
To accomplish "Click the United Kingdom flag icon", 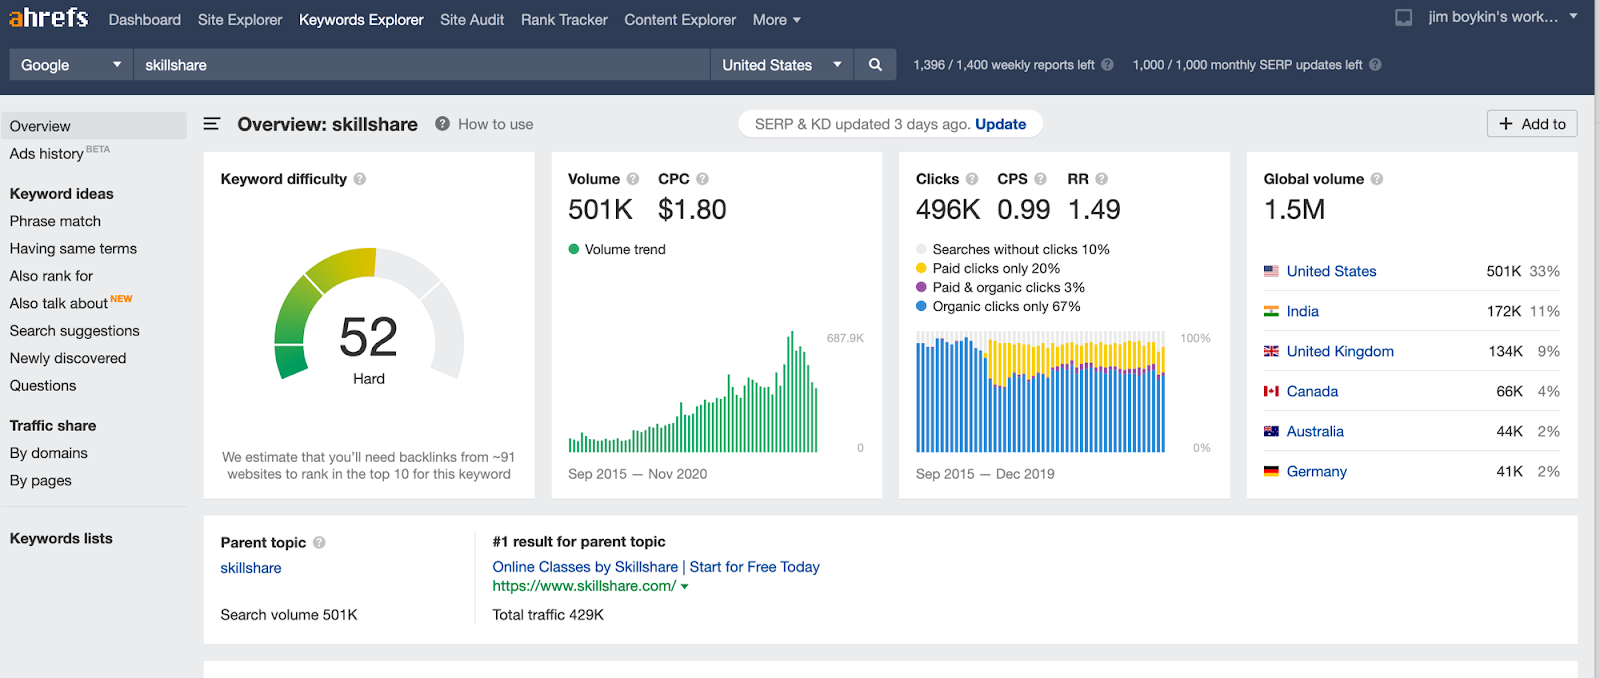I will 1271,351.
